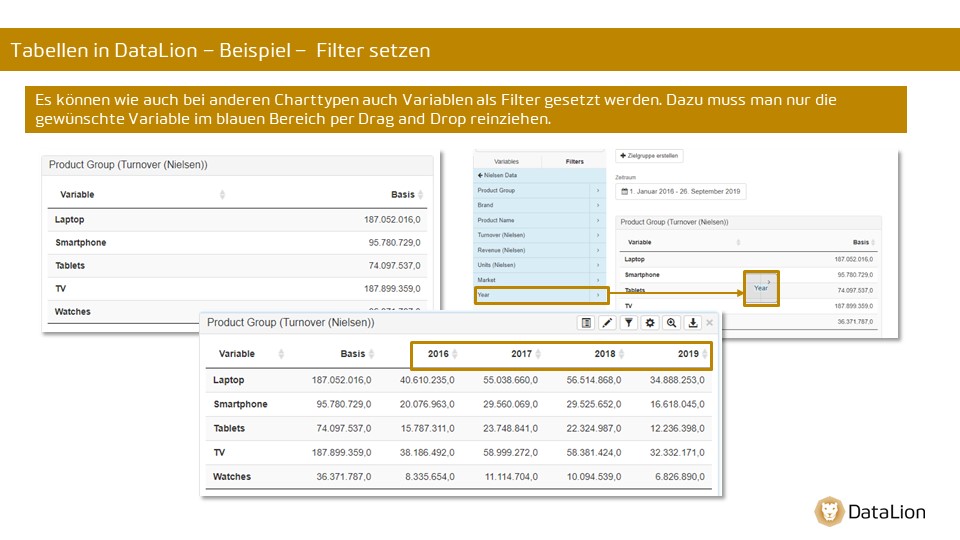The image size is (960, 540).
Task: Click value 6.826.890,0 in Watches row
Action: pyautogui.click(x=680, y=476)
